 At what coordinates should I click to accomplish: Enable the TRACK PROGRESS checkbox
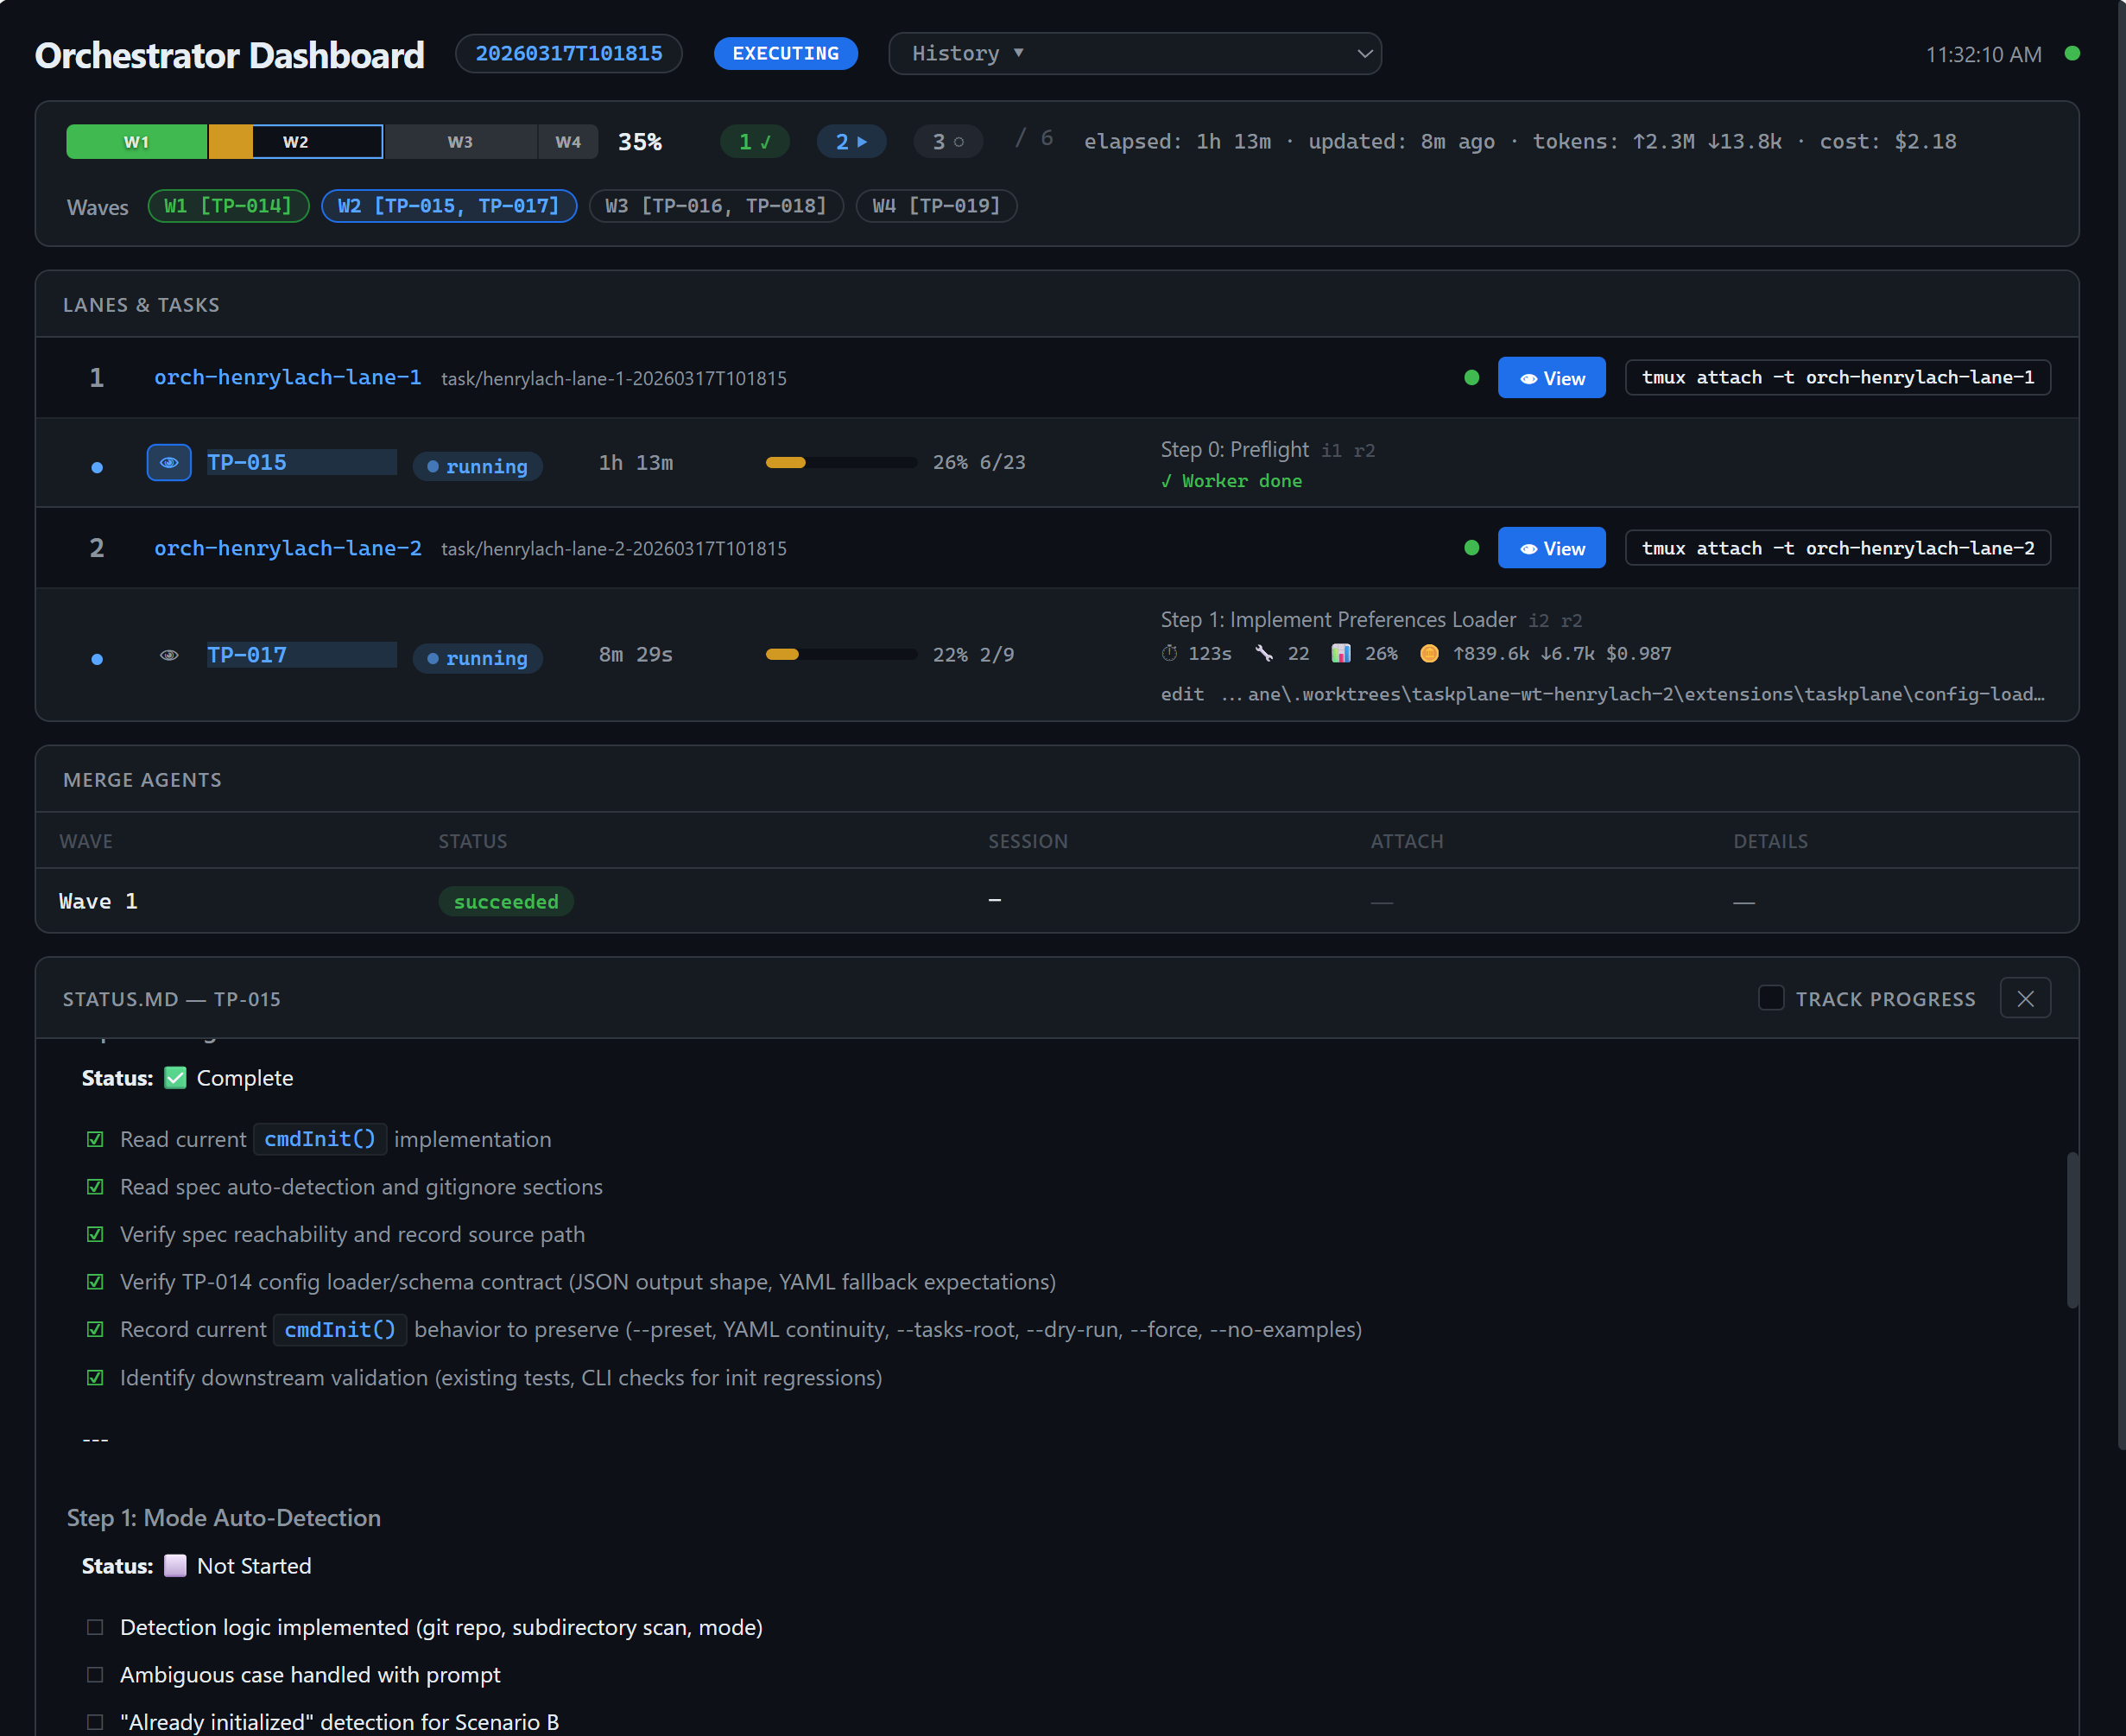[x=1771, y=998]
